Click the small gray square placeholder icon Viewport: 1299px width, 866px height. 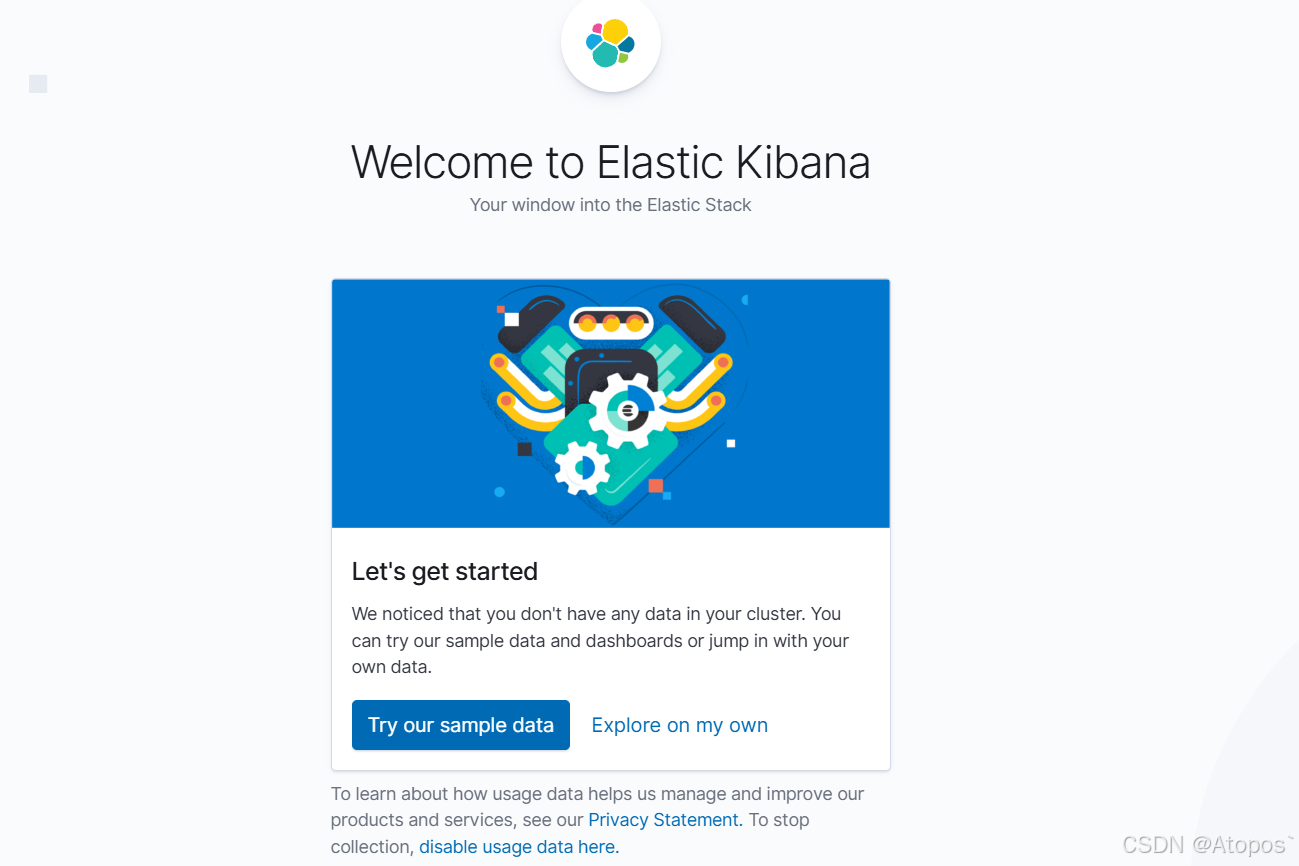coord(38,84)
